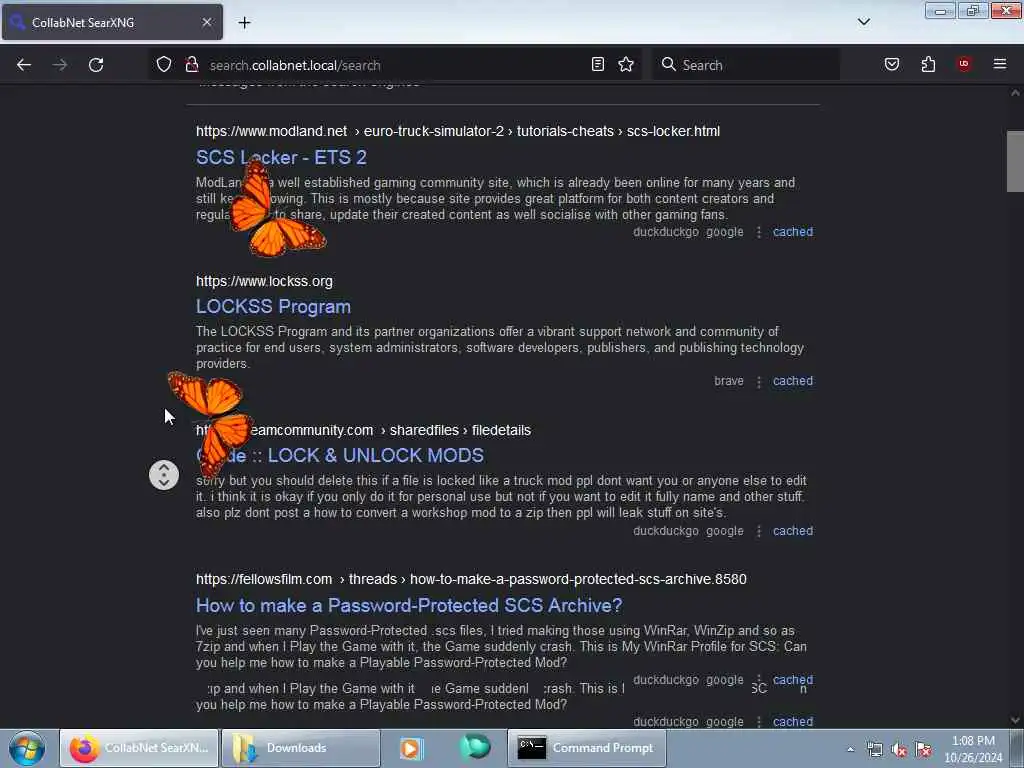Click the scrollbar down arrow

[1015, 720]
